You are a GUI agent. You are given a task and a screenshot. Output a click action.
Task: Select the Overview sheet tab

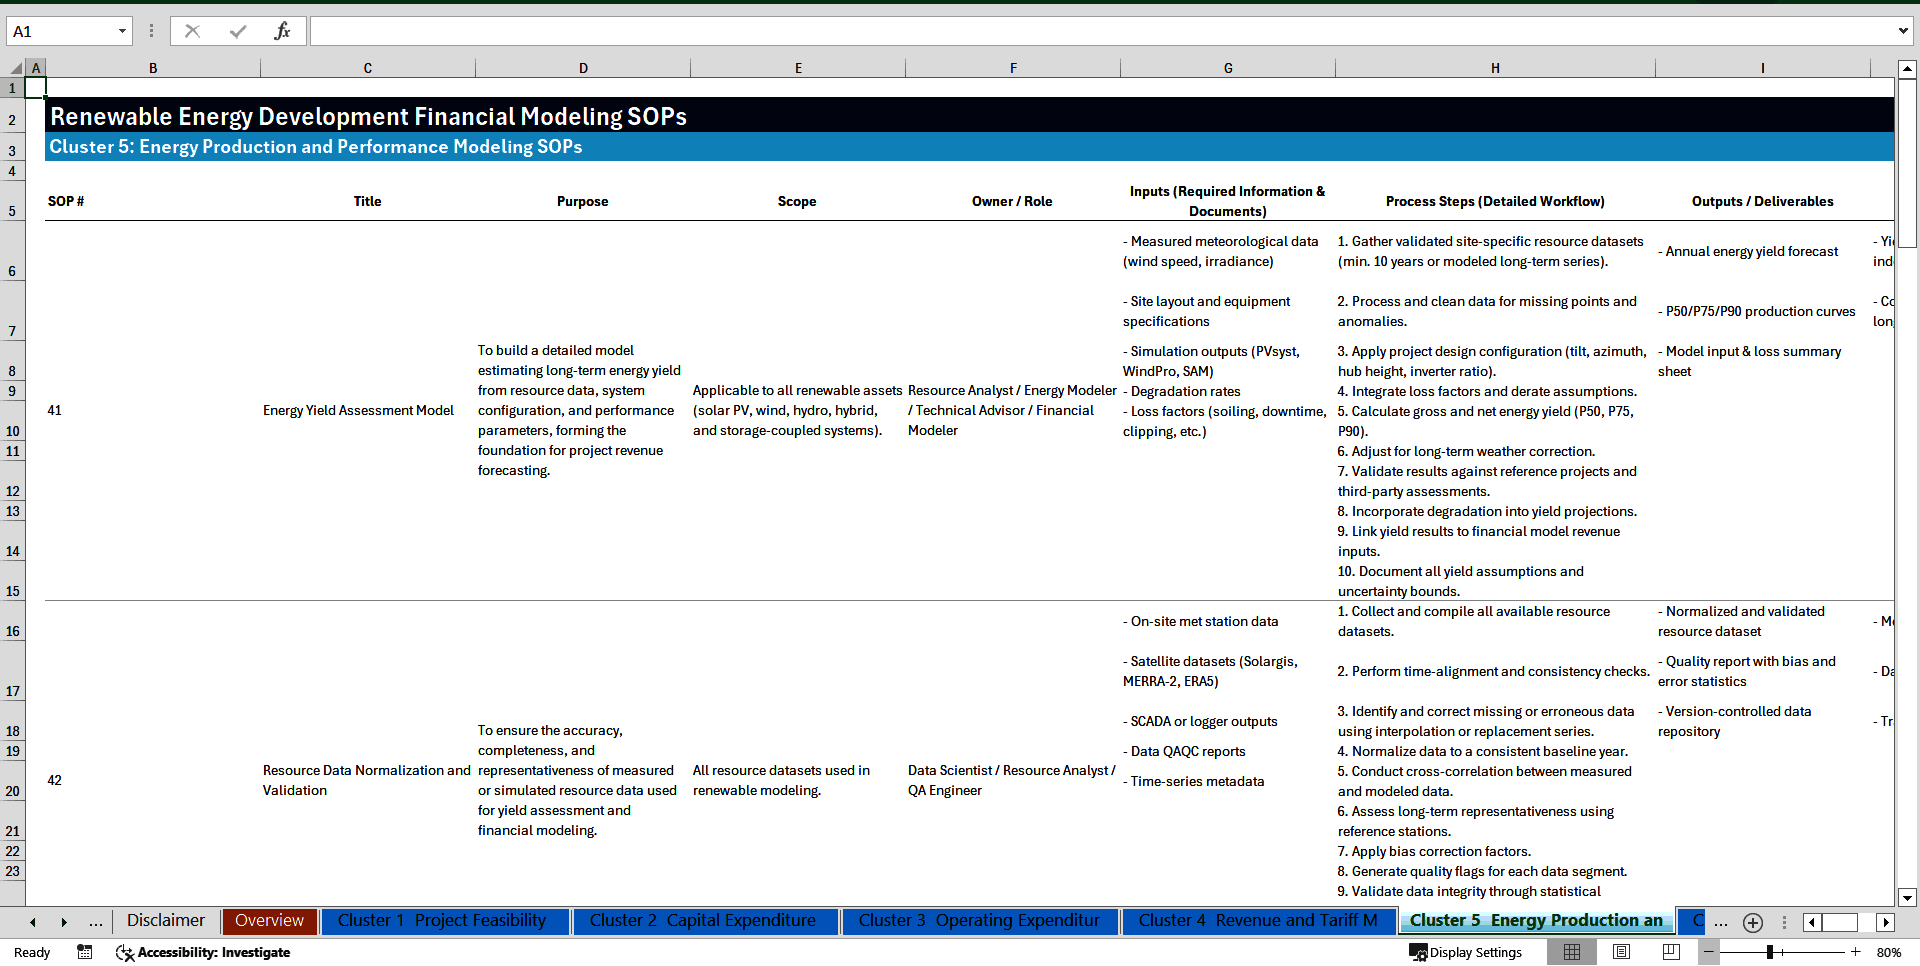tap(269, 921)
